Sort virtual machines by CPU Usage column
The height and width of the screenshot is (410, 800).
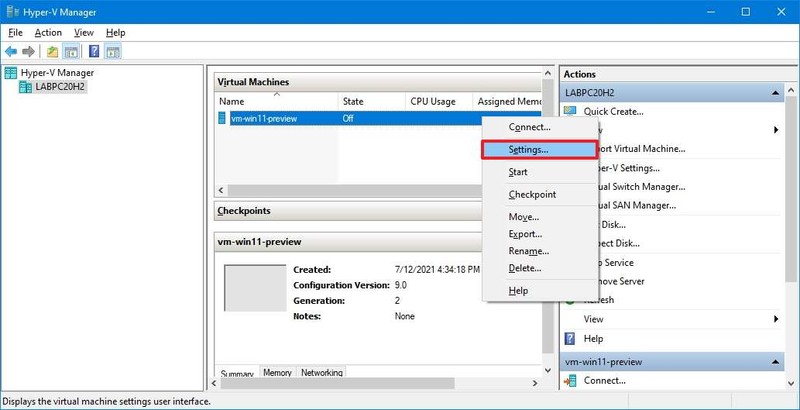pos(439,101)
